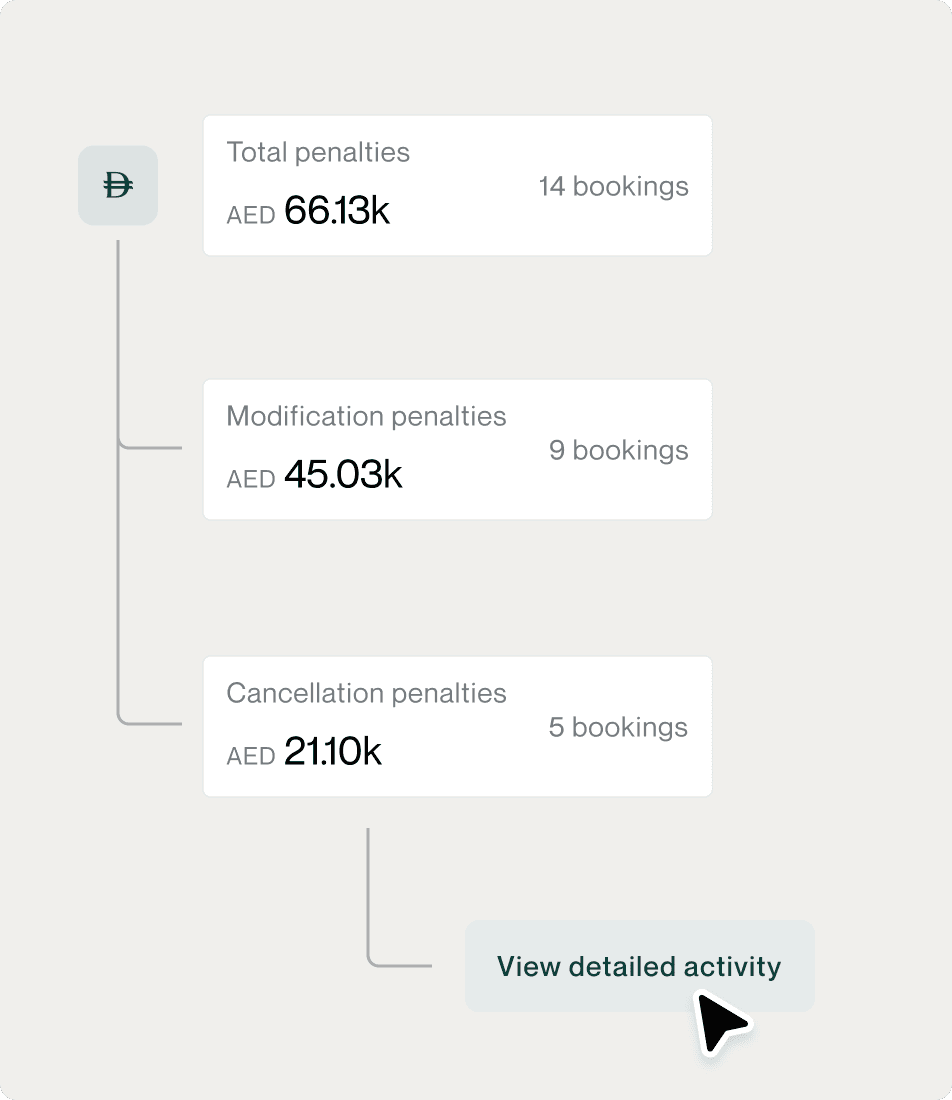This screenshot has width=952, height=1100.
Task: Click AED prefix in Total penalties card
Action: click(251, 215)
